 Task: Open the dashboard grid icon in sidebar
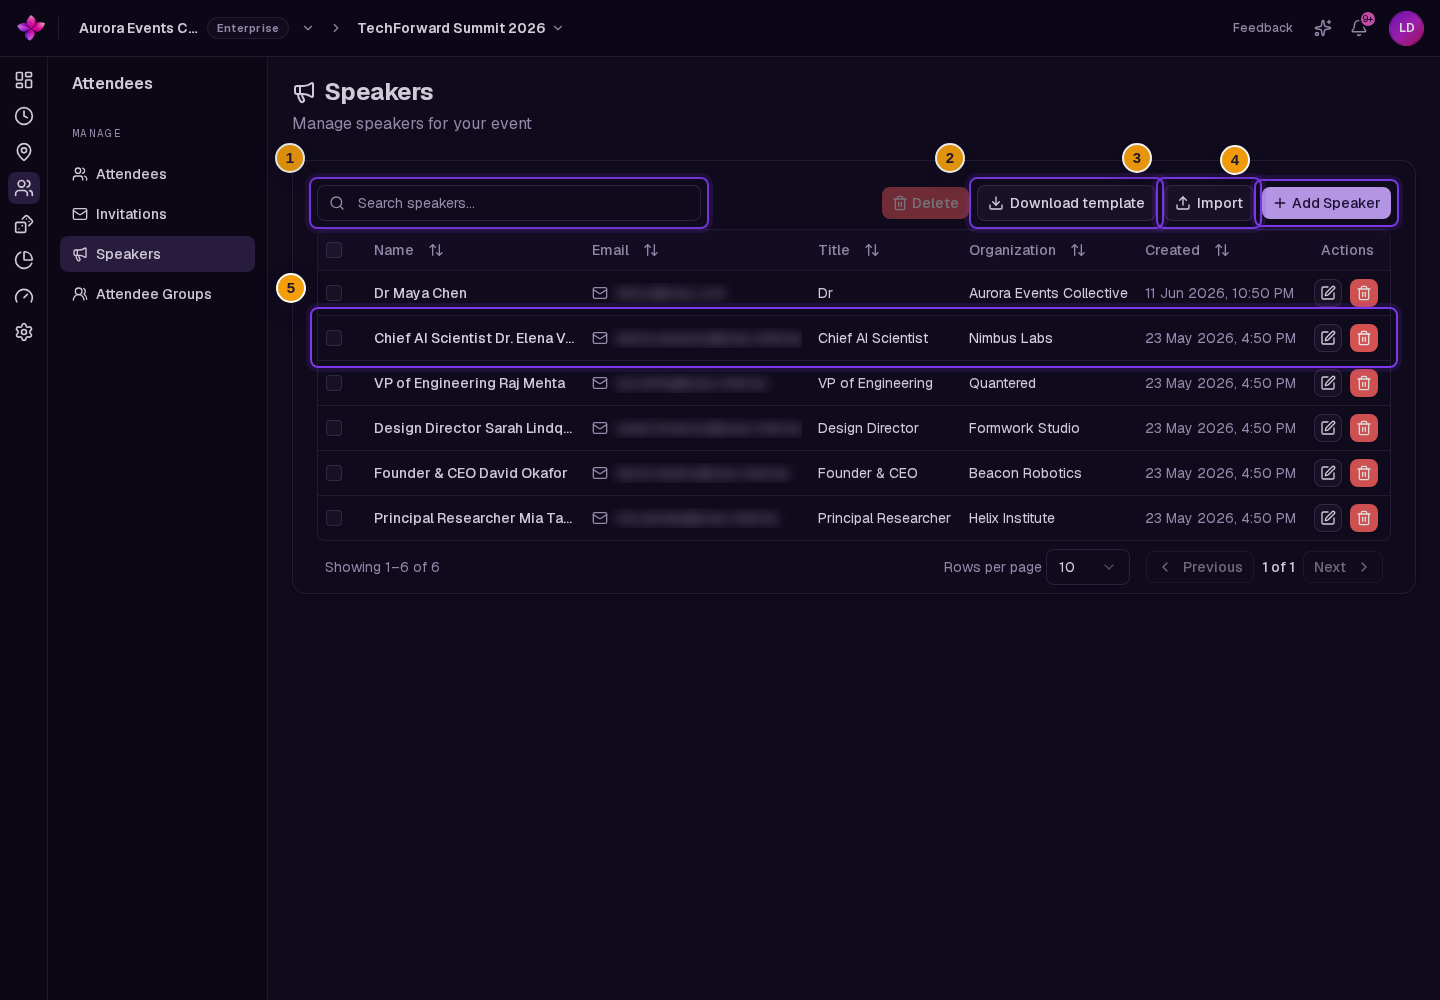tap(24, 80)
